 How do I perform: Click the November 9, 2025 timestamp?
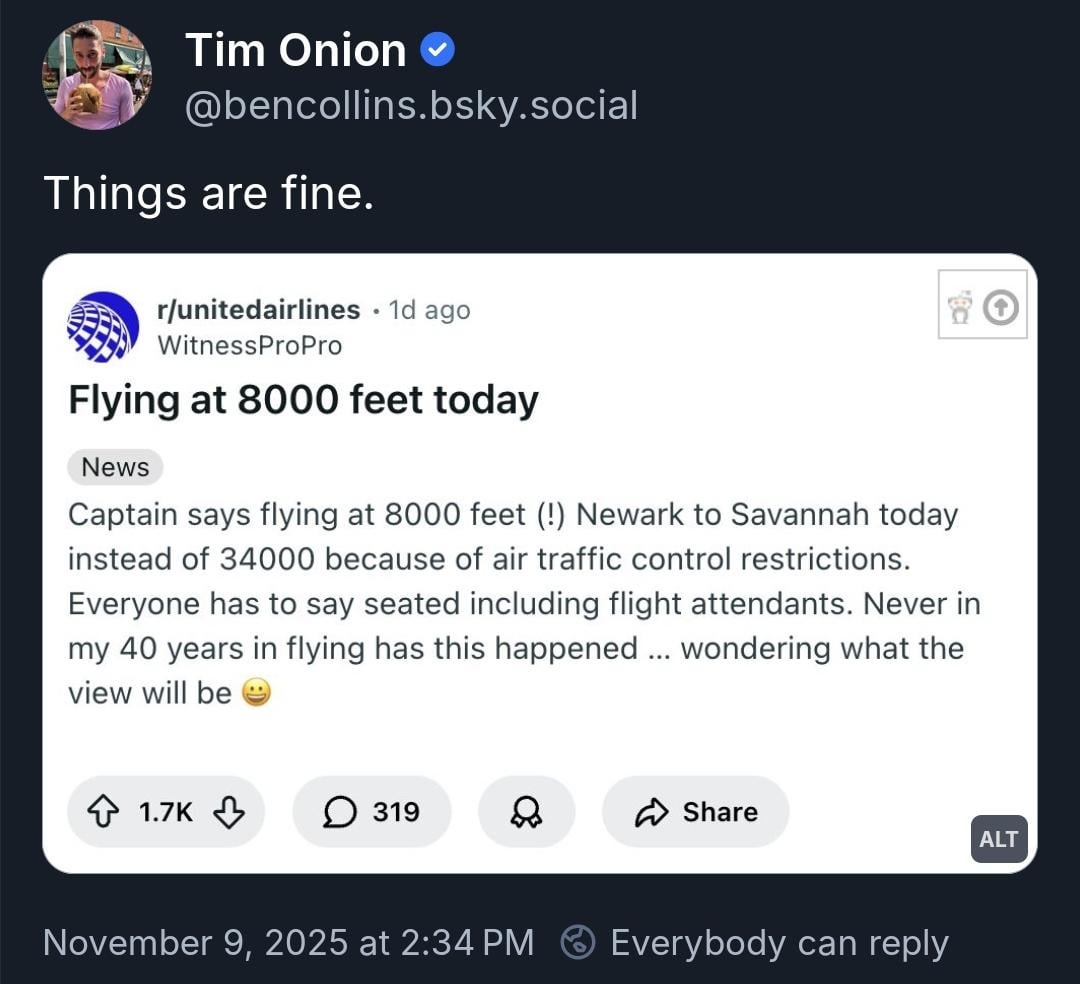point(288,943)
